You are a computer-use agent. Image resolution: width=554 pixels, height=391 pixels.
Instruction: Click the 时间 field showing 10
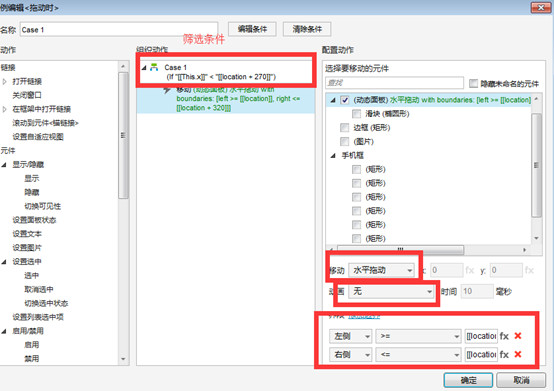point(477,291)
